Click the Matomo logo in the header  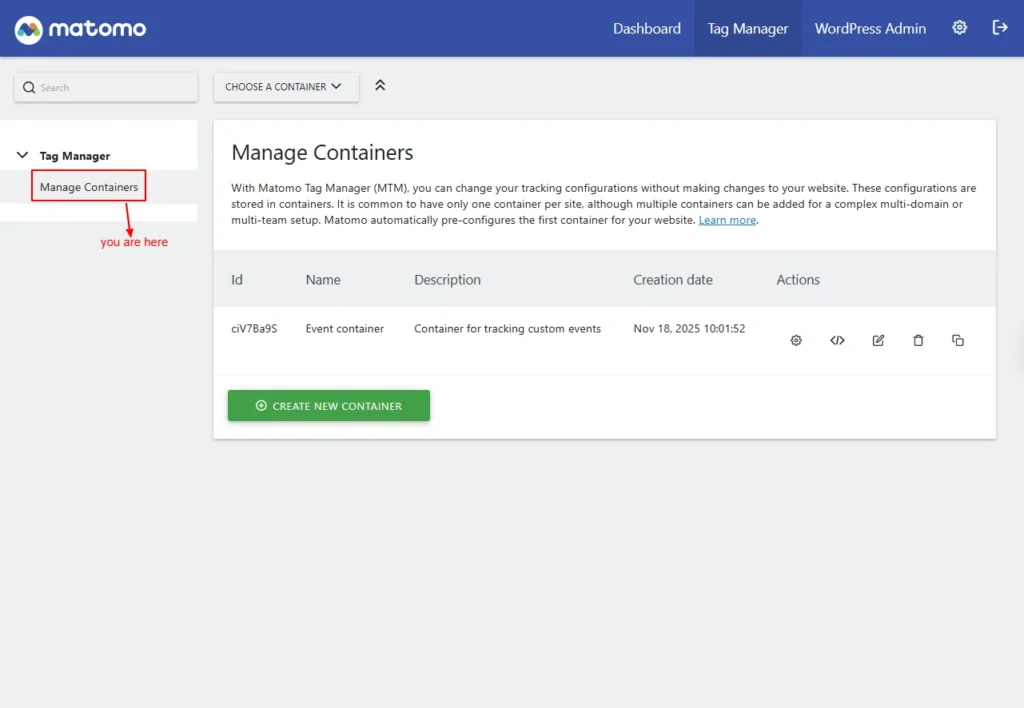pos(81,29)
